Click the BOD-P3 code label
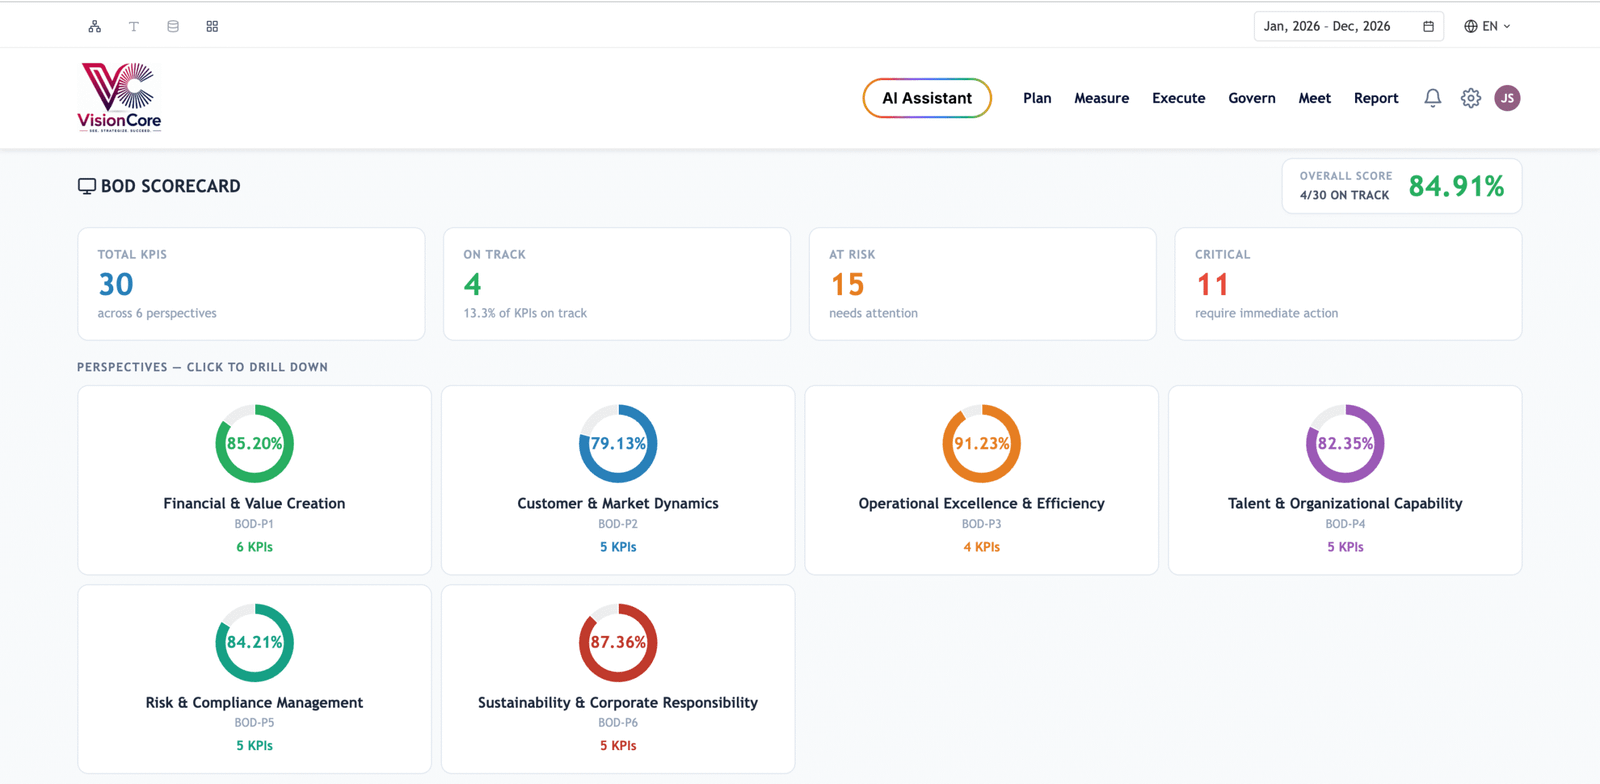The width and height of the screenshot is (1600, 784). point(982,524)
